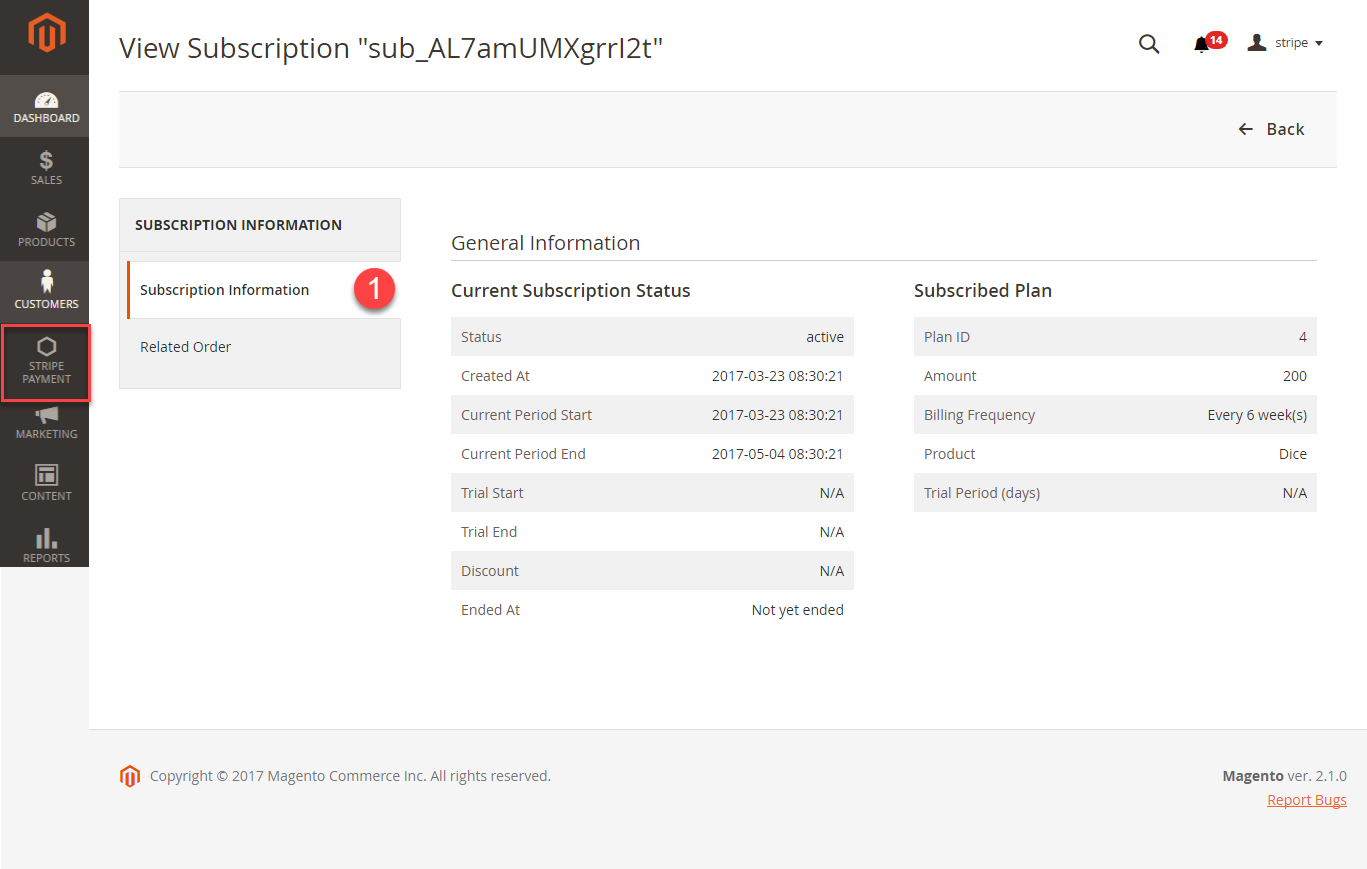The height and width of the screenshot is (869, 1367).
Task: Click the Report Bugs link
Action: [1306, 800]
